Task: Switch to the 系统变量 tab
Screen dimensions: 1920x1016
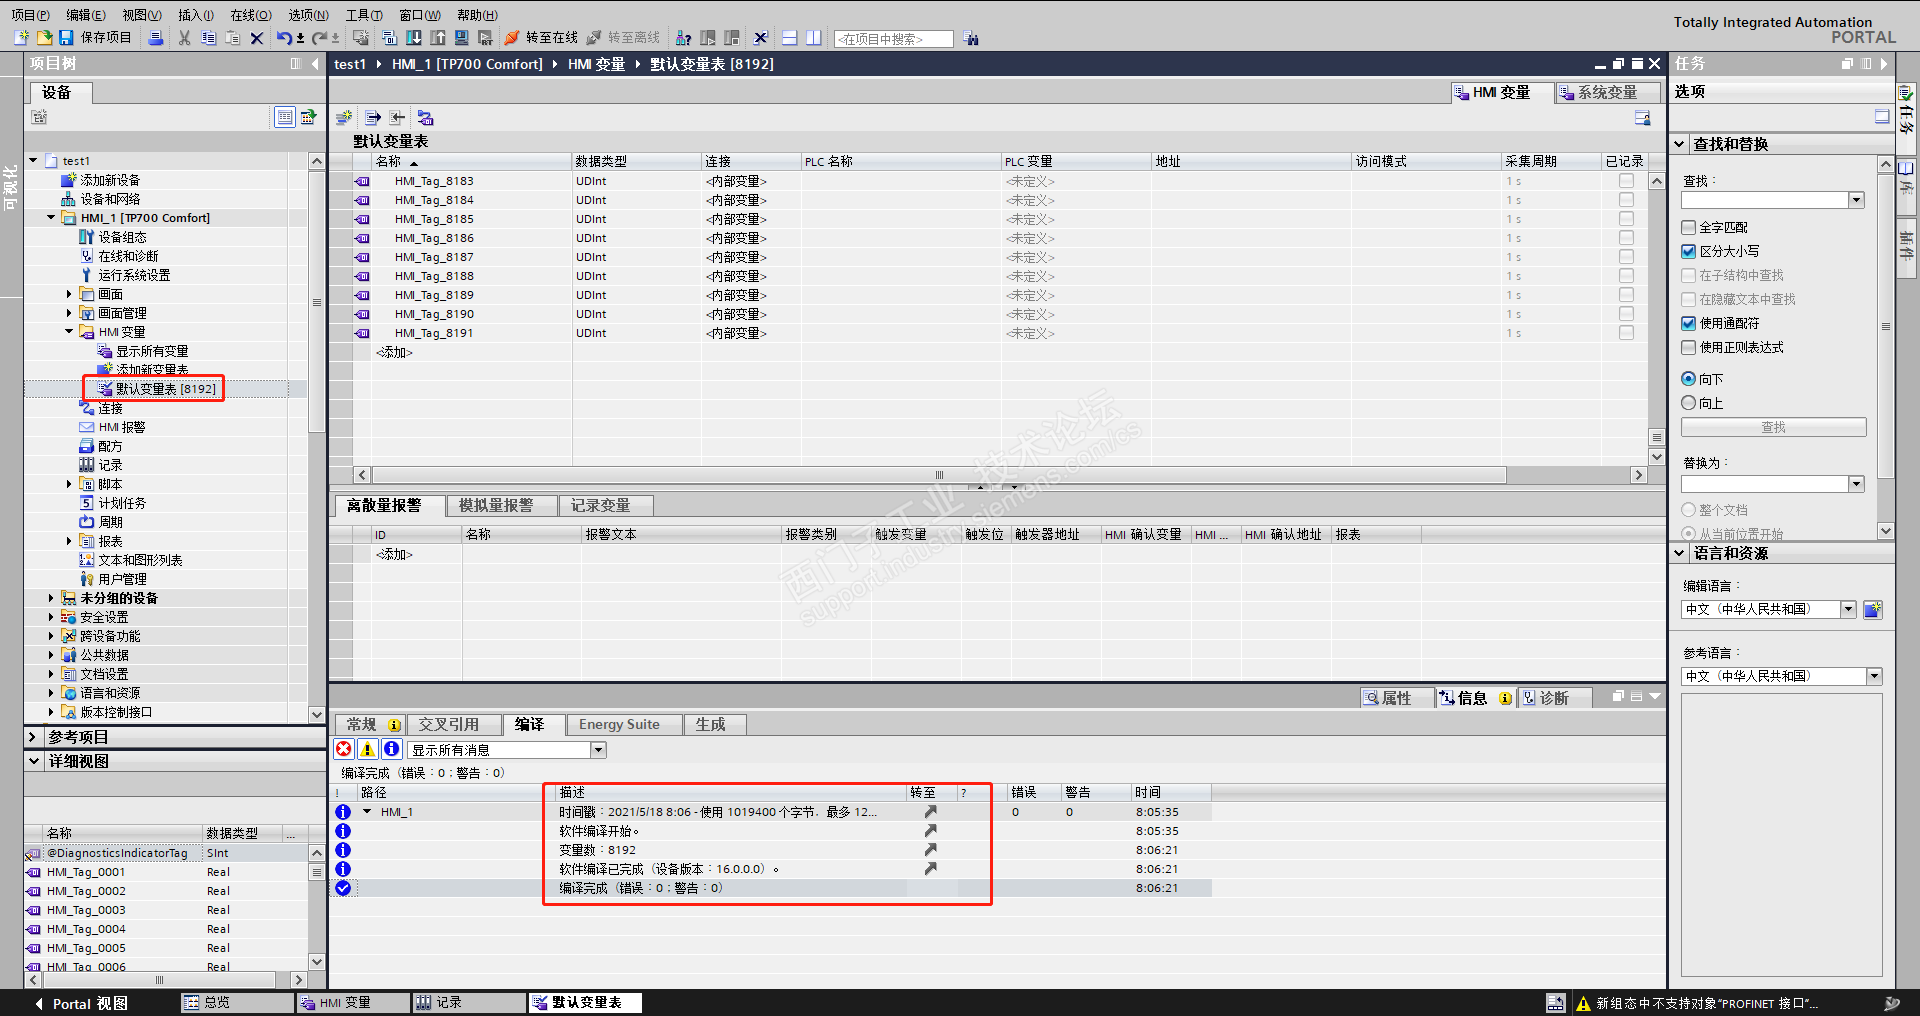Action: click(1607, 92)
